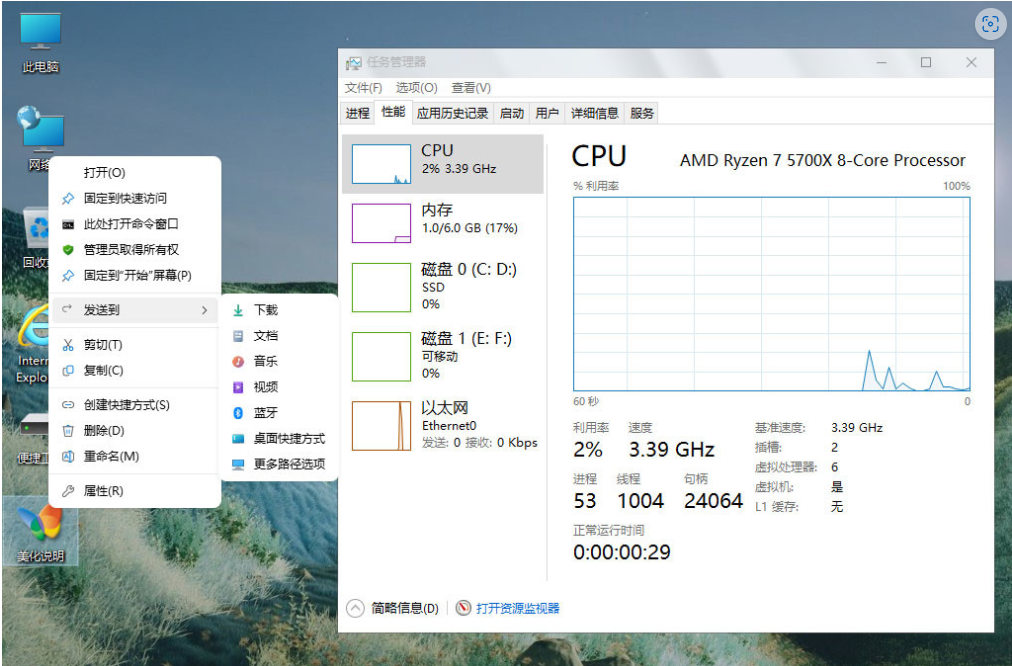Choose 打开(O) in the context menu
This screenshot has height=666, width=1012.
pyautogui.click(x=135, y=172)
